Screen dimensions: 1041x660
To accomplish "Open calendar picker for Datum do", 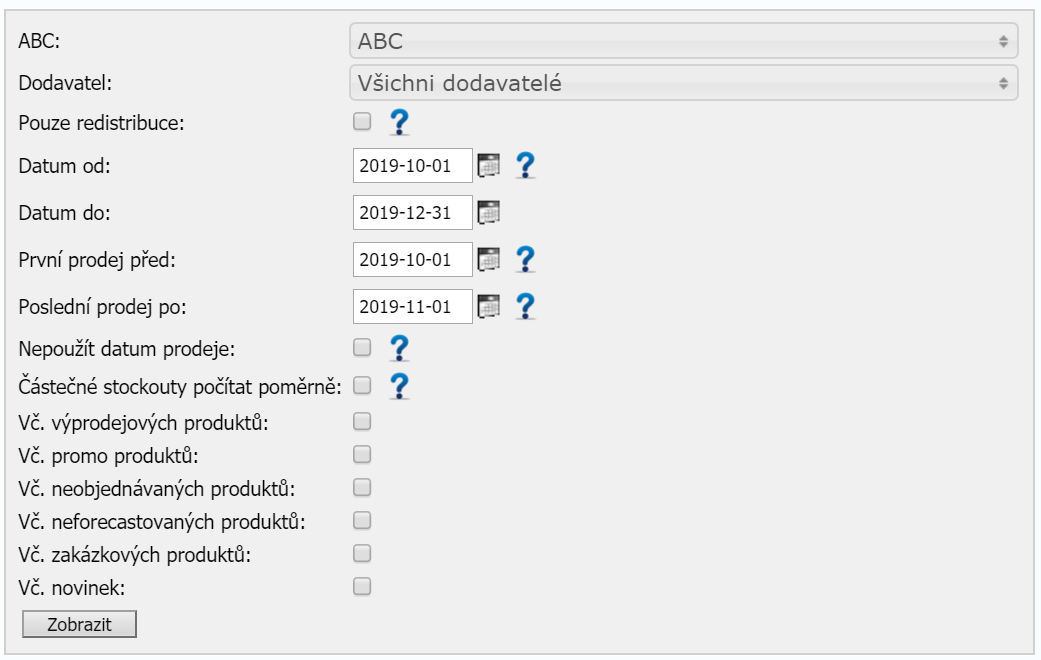I will (487, 211).
